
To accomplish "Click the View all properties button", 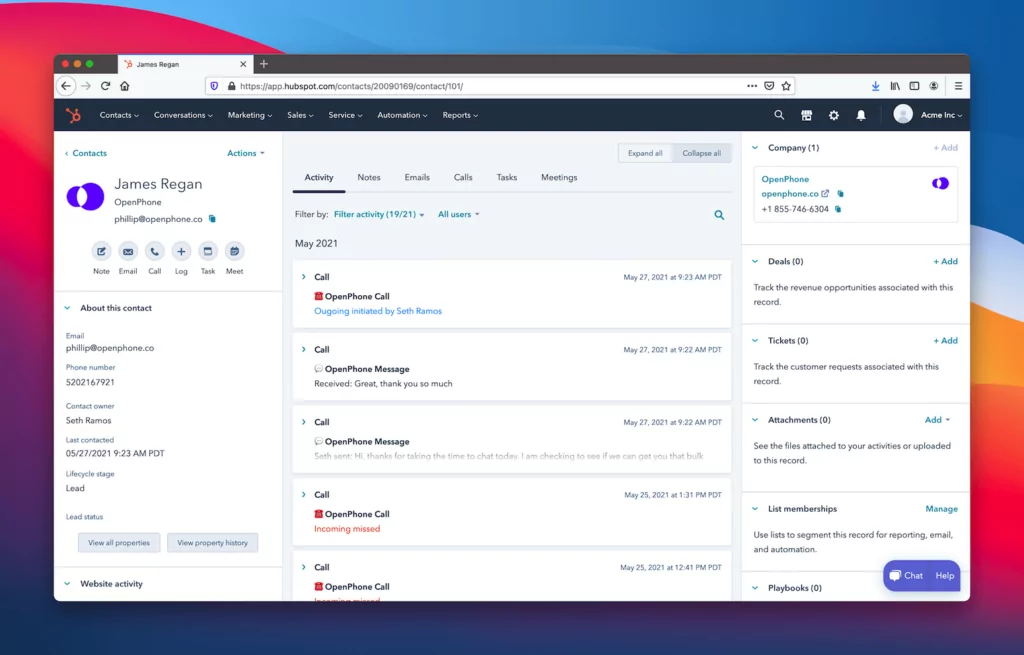I will tap(119, 543).
